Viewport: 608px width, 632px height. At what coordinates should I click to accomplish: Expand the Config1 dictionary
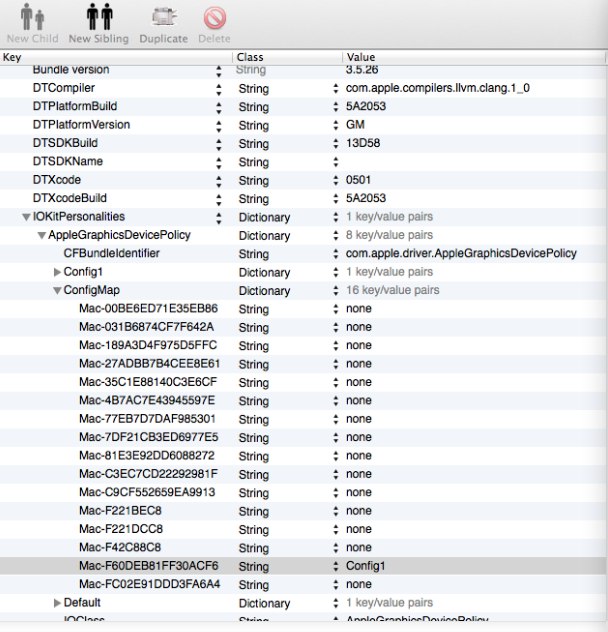pyautogui.click(x=57, y=272)
